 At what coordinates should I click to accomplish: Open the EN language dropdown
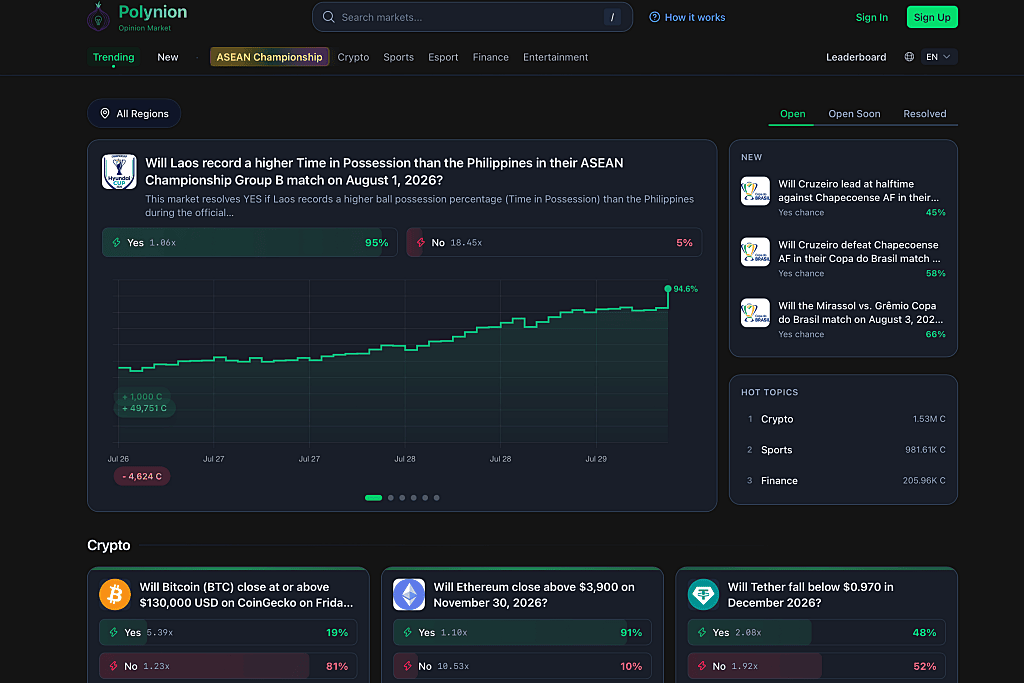tap(938, 57)
